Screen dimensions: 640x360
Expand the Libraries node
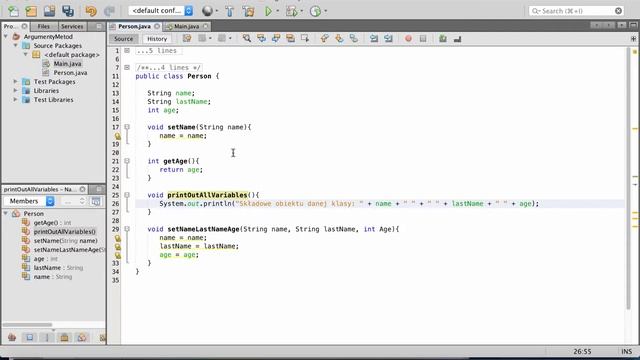(x=16, y=91)
